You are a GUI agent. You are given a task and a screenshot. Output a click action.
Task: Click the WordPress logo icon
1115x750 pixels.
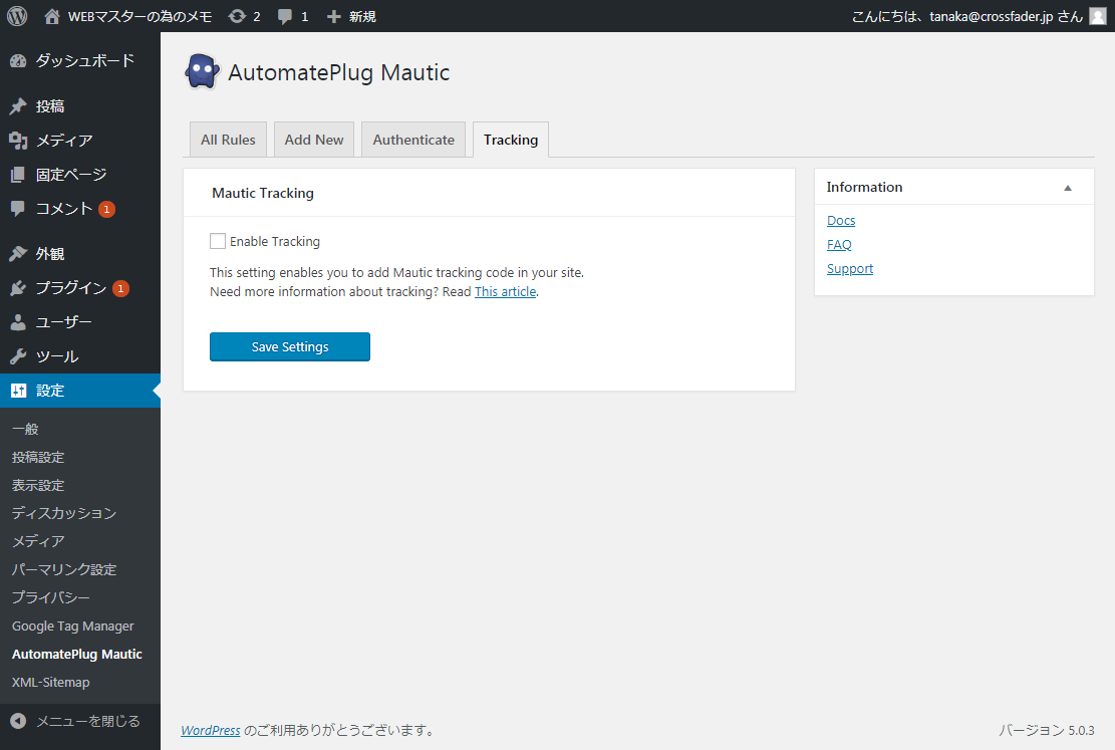(x=17, y=16)
